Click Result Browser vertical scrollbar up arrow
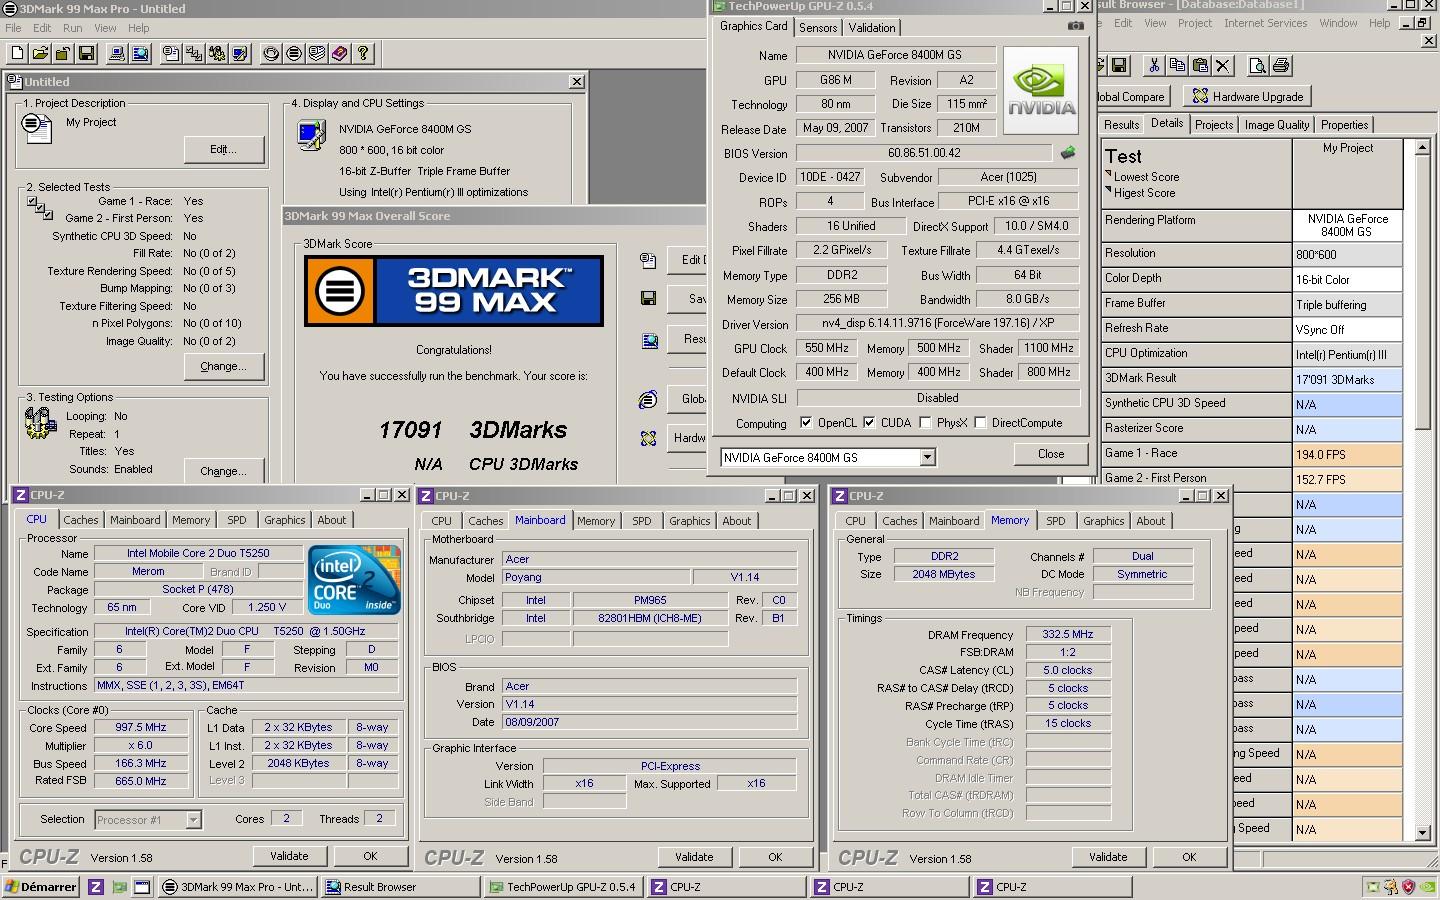 pos(1423,148)
